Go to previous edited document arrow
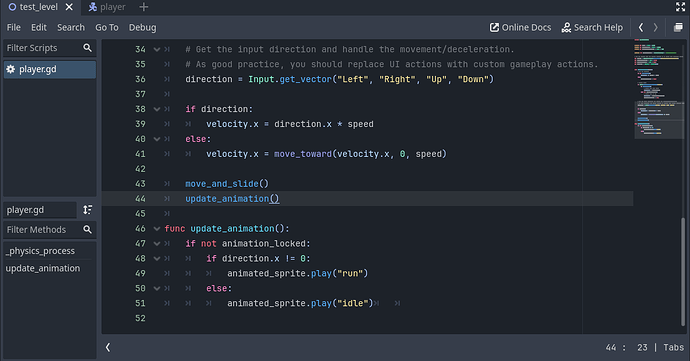 [641, 27]
